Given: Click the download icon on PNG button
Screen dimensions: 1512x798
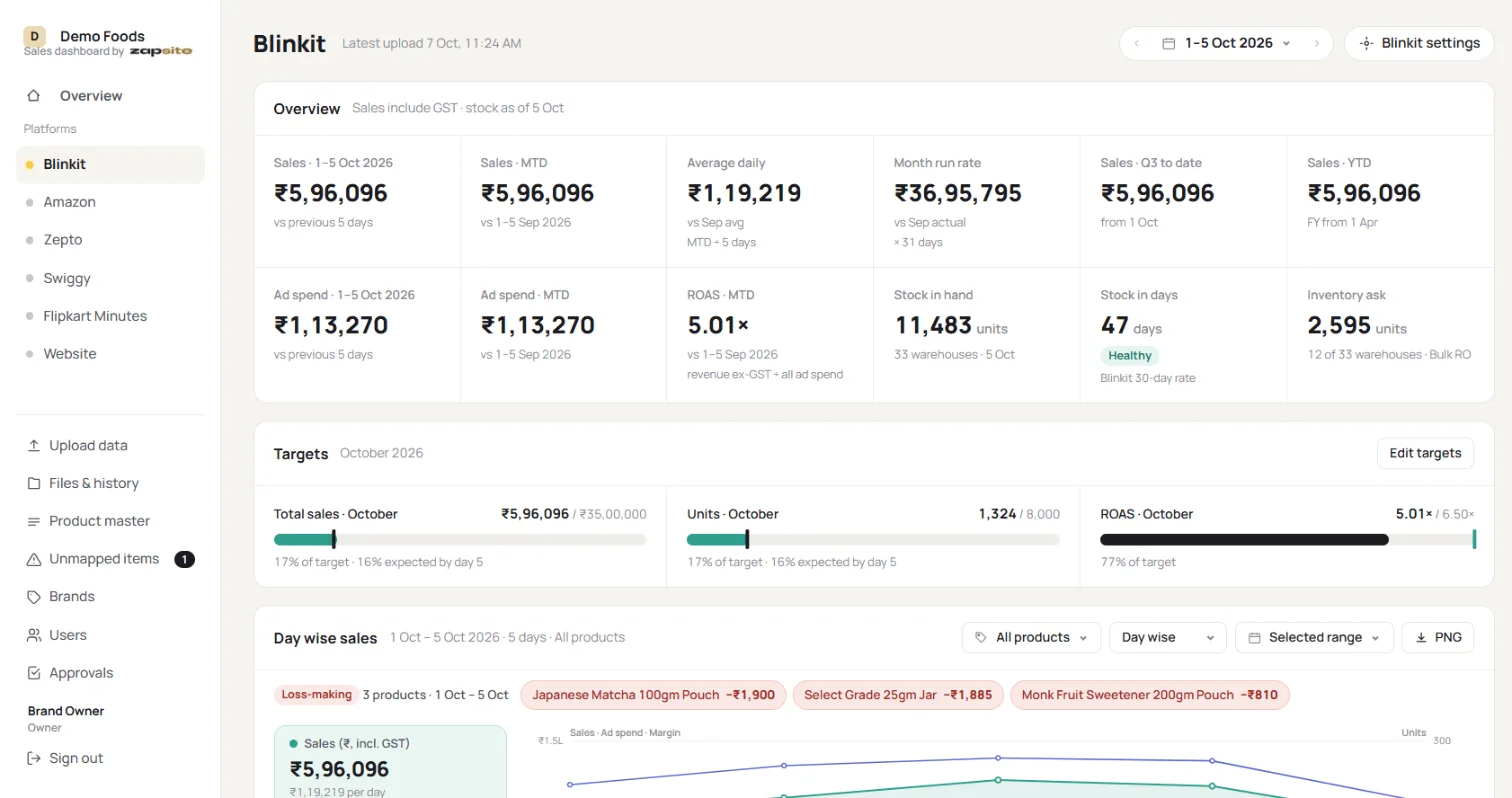Looking at the screenshot, I should pyautogui.click(x=1421, y=637).
